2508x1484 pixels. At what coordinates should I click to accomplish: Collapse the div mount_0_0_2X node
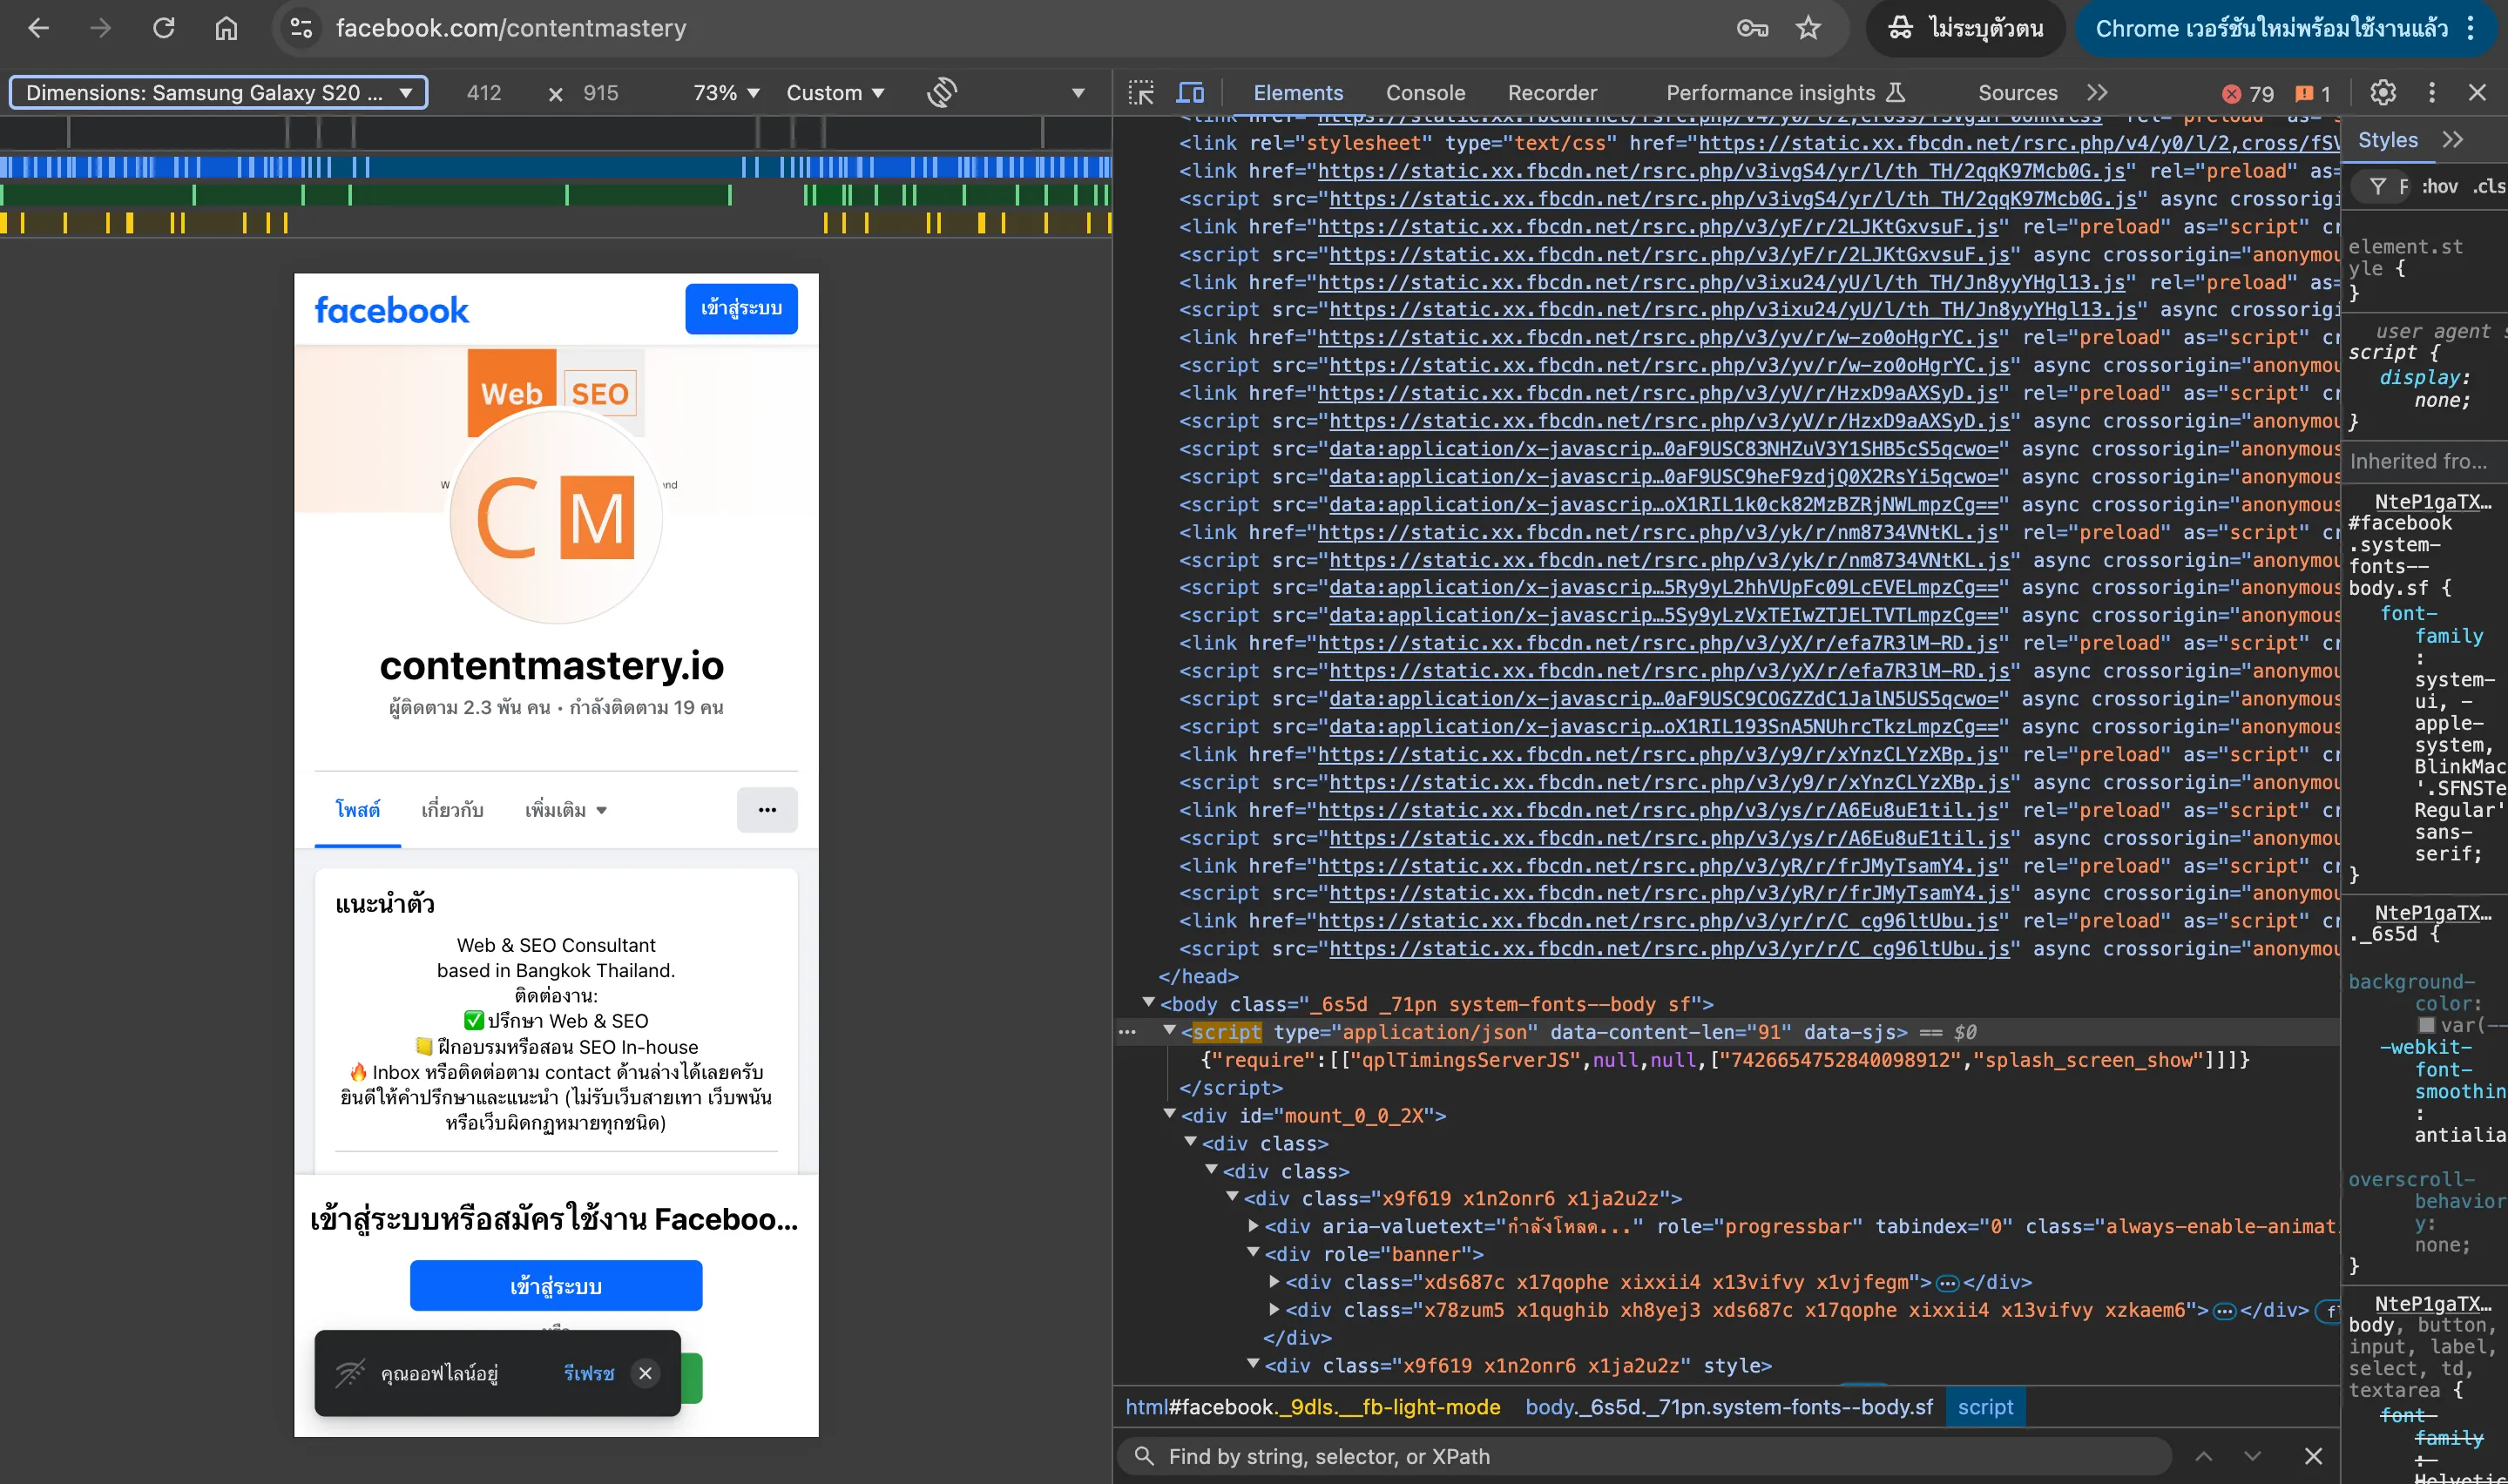click(1169, 1114)
